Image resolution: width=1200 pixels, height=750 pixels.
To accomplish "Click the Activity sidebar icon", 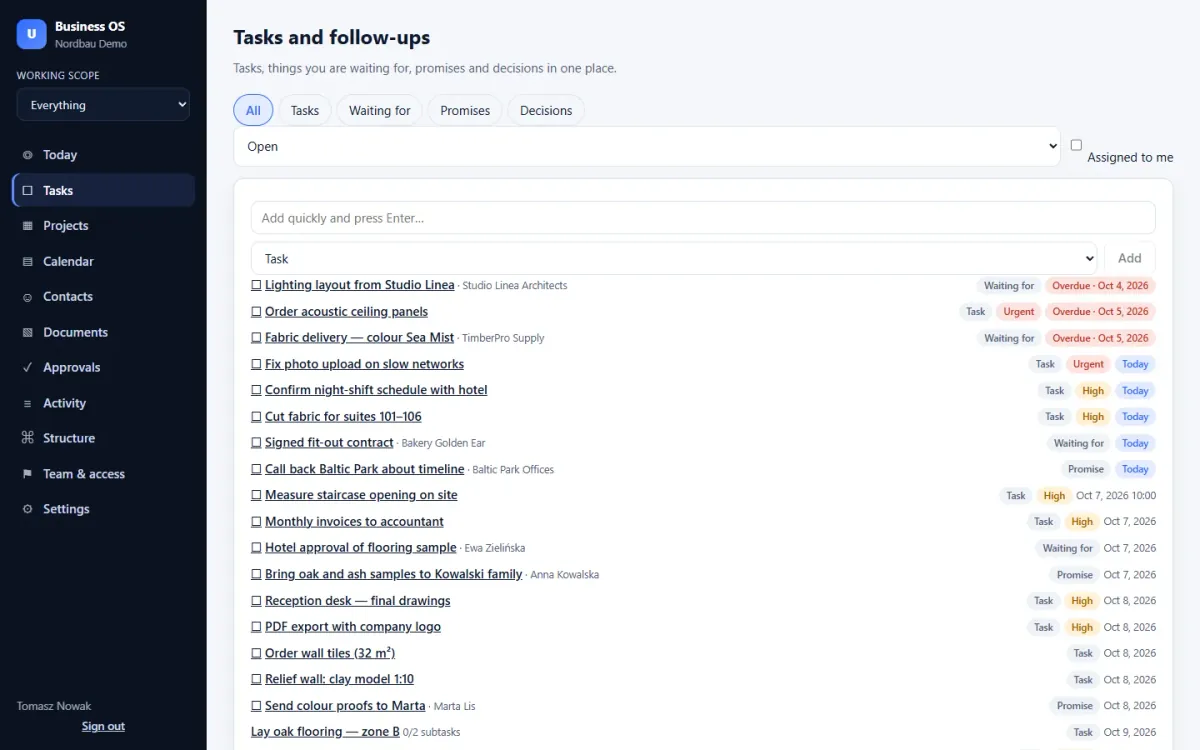I will (27, 403).
